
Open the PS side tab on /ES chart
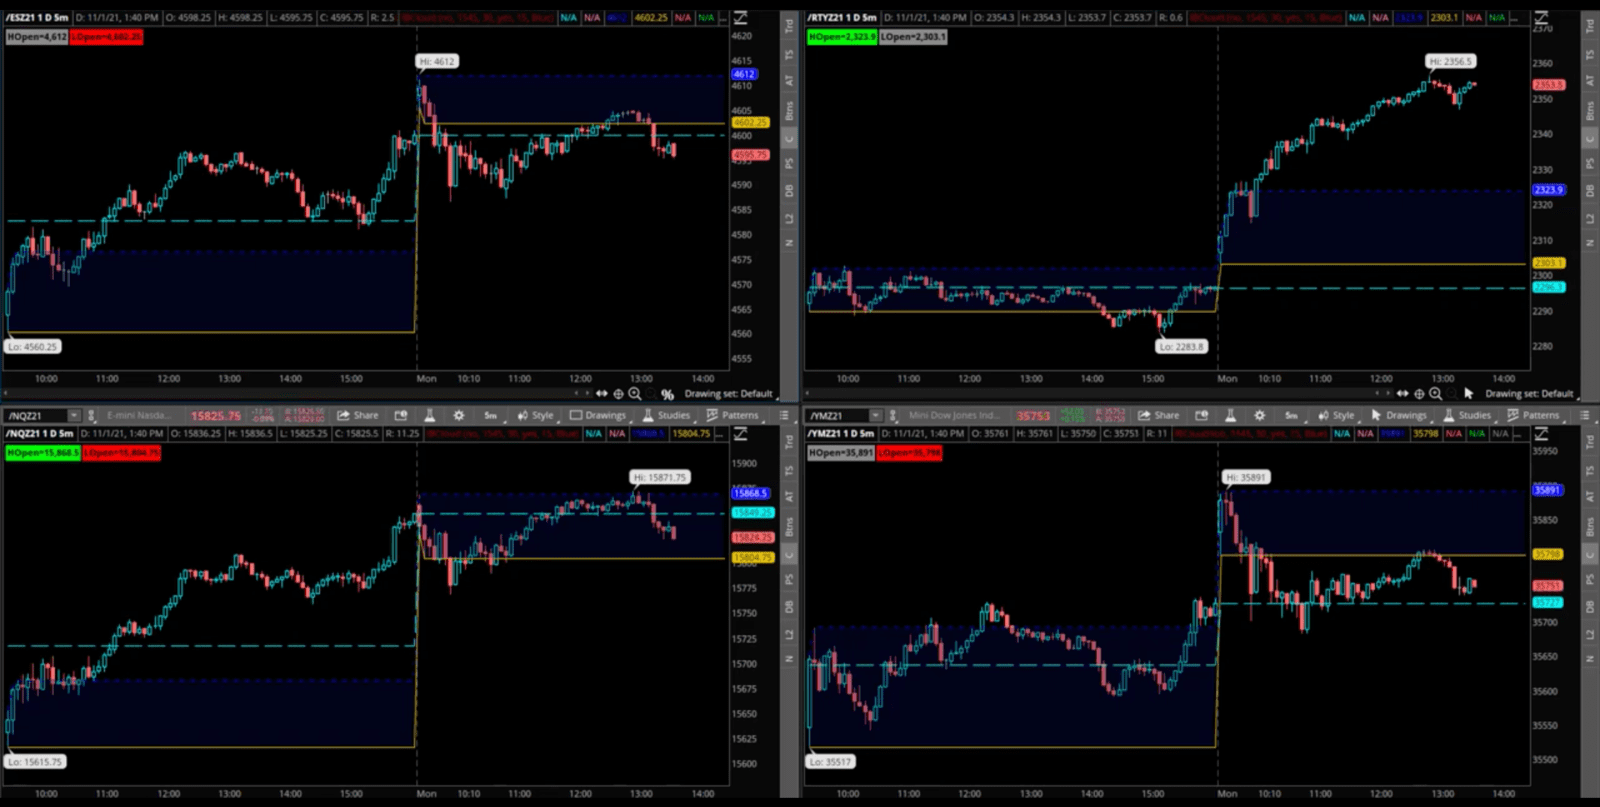[x=789, y=163]
